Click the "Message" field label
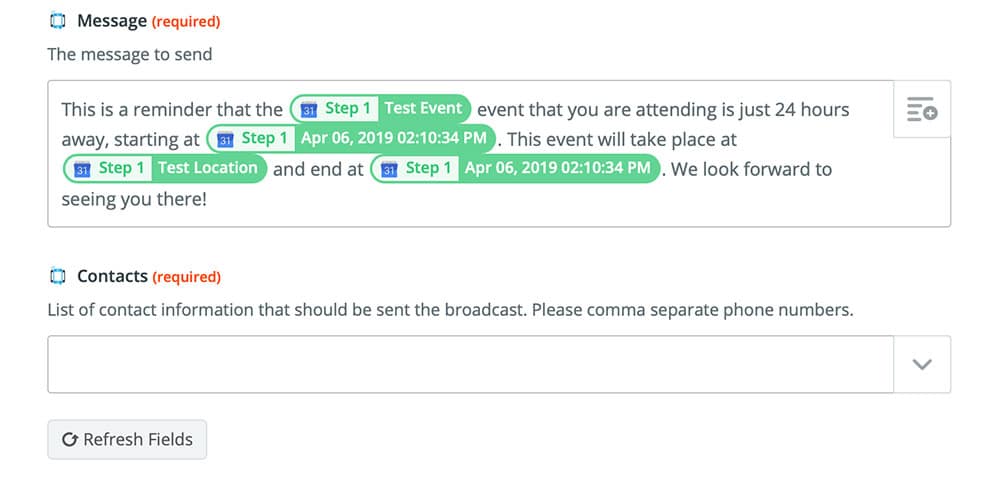1000x483 pixels. (x=112, y=21)
